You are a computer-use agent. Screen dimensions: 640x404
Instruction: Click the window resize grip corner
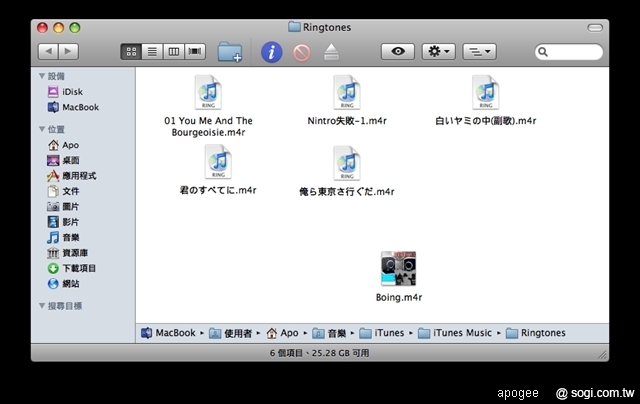[602, 355]
